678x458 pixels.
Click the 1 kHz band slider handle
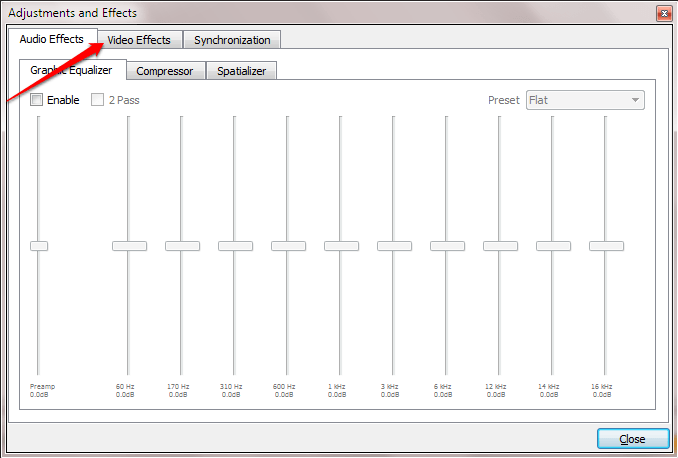coord(342,246)
